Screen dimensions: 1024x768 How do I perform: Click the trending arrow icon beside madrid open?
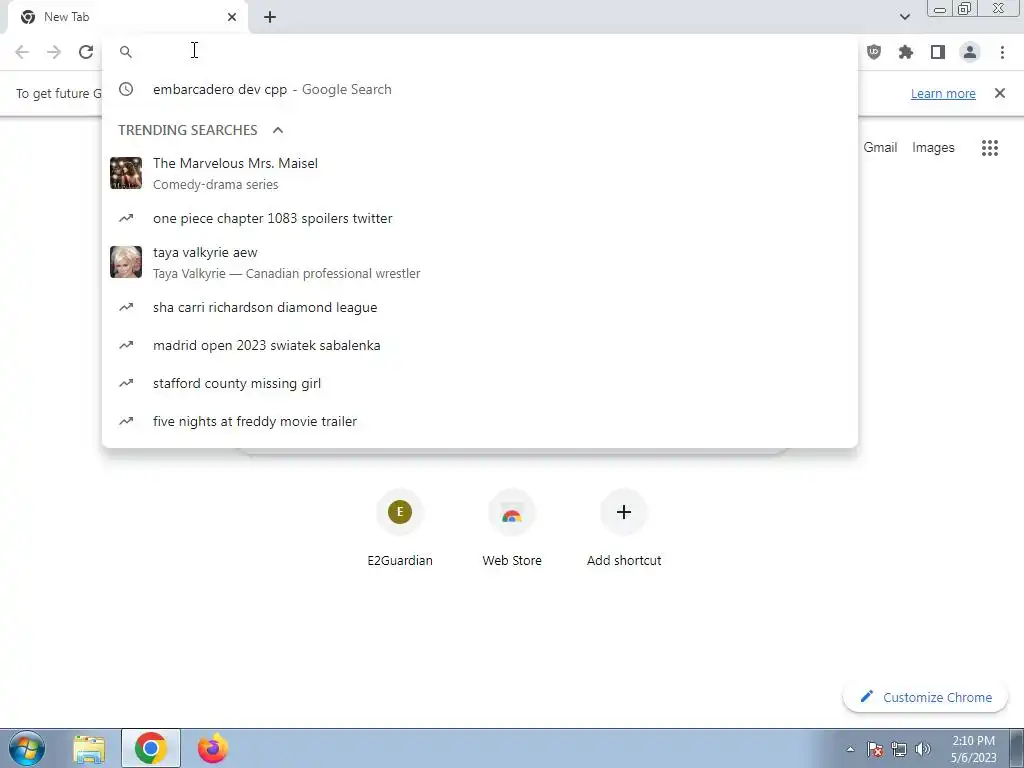click(x=126, y=345)
